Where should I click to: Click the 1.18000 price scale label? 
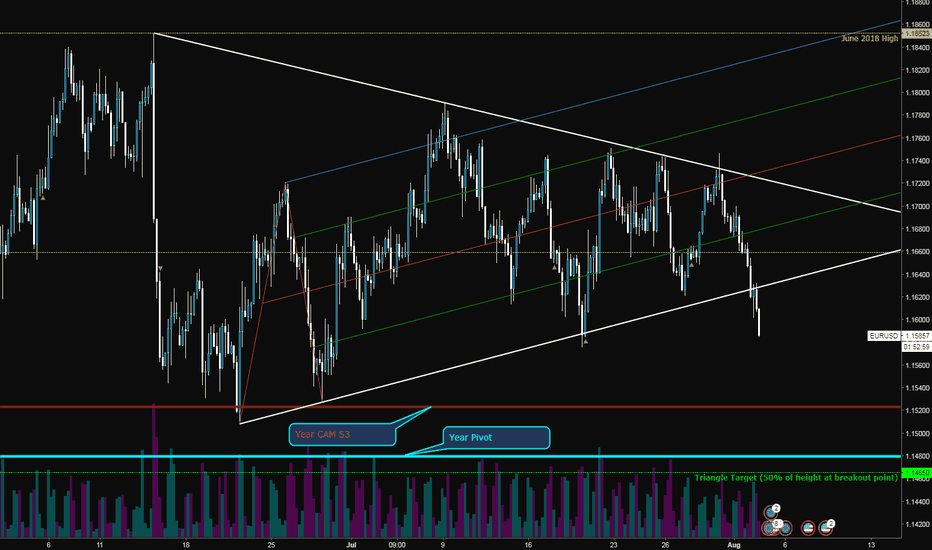point(918,93)
